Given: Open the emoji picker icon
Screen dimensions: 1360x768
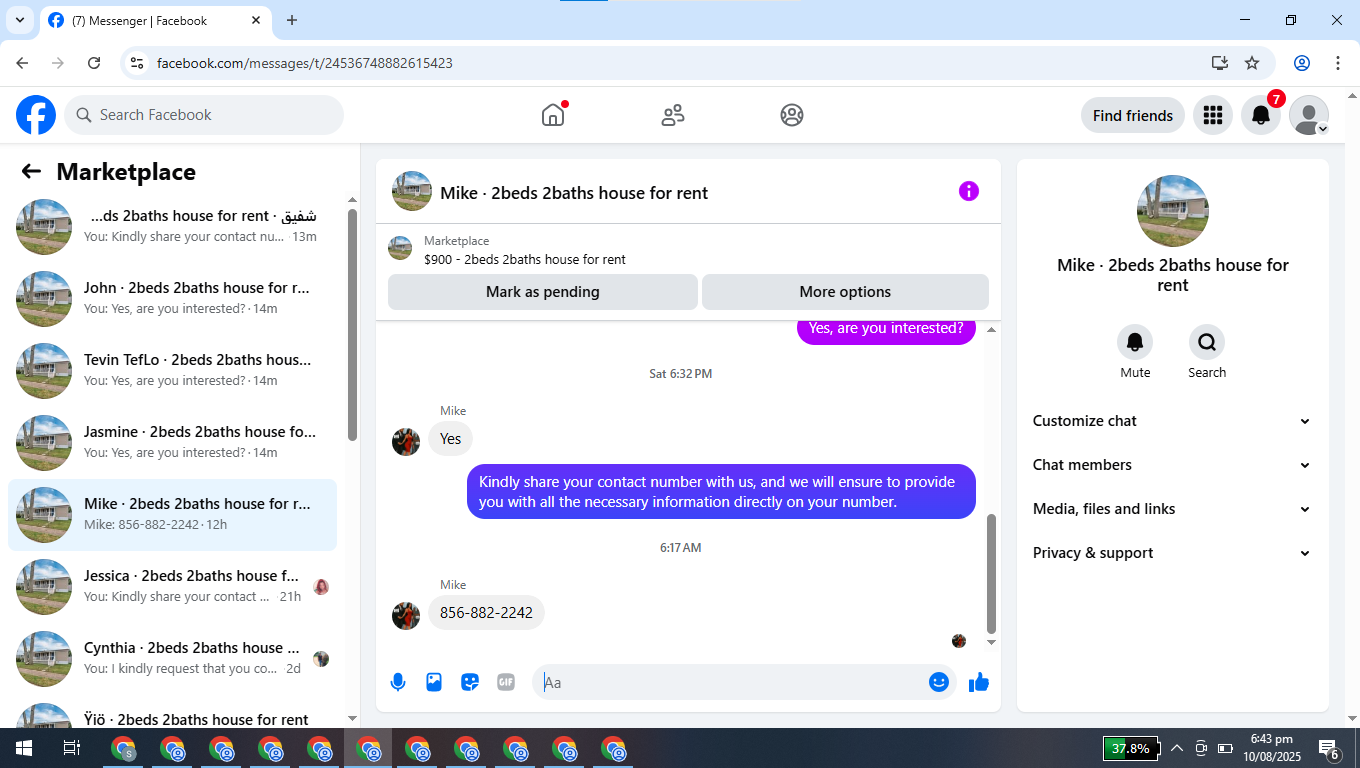Looking at the screenshot, I should coord(939,682).
